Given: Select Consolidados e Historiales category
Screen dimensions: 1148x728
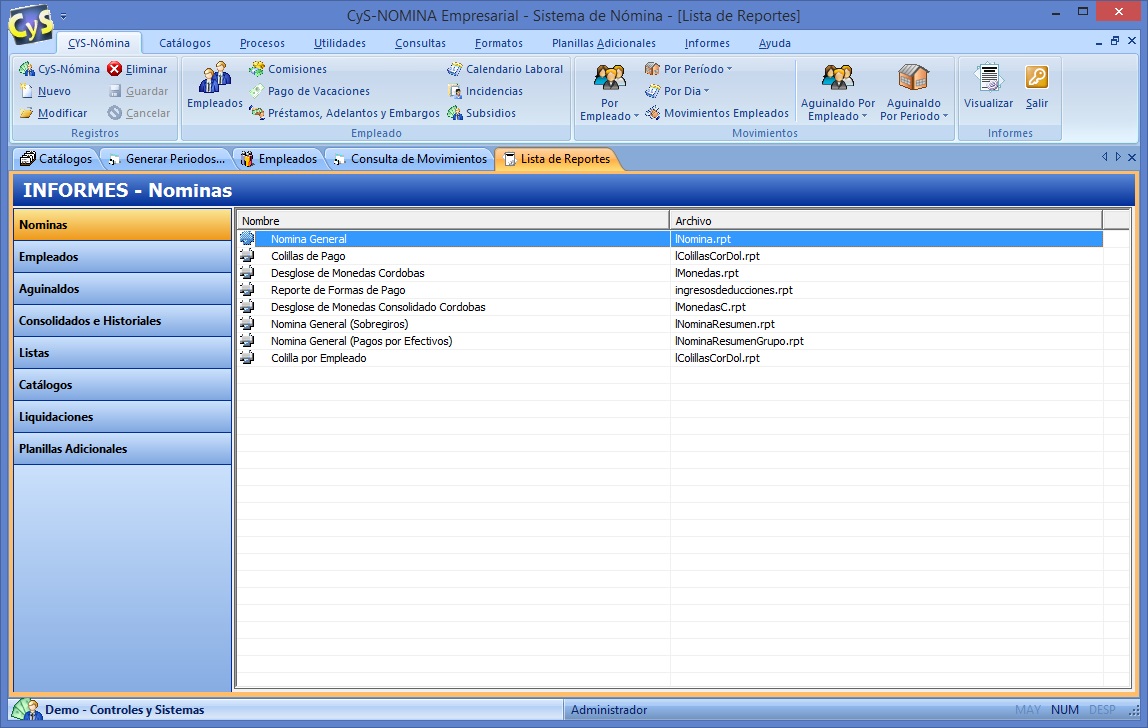Looking at the screenshot, I should 122,321.
